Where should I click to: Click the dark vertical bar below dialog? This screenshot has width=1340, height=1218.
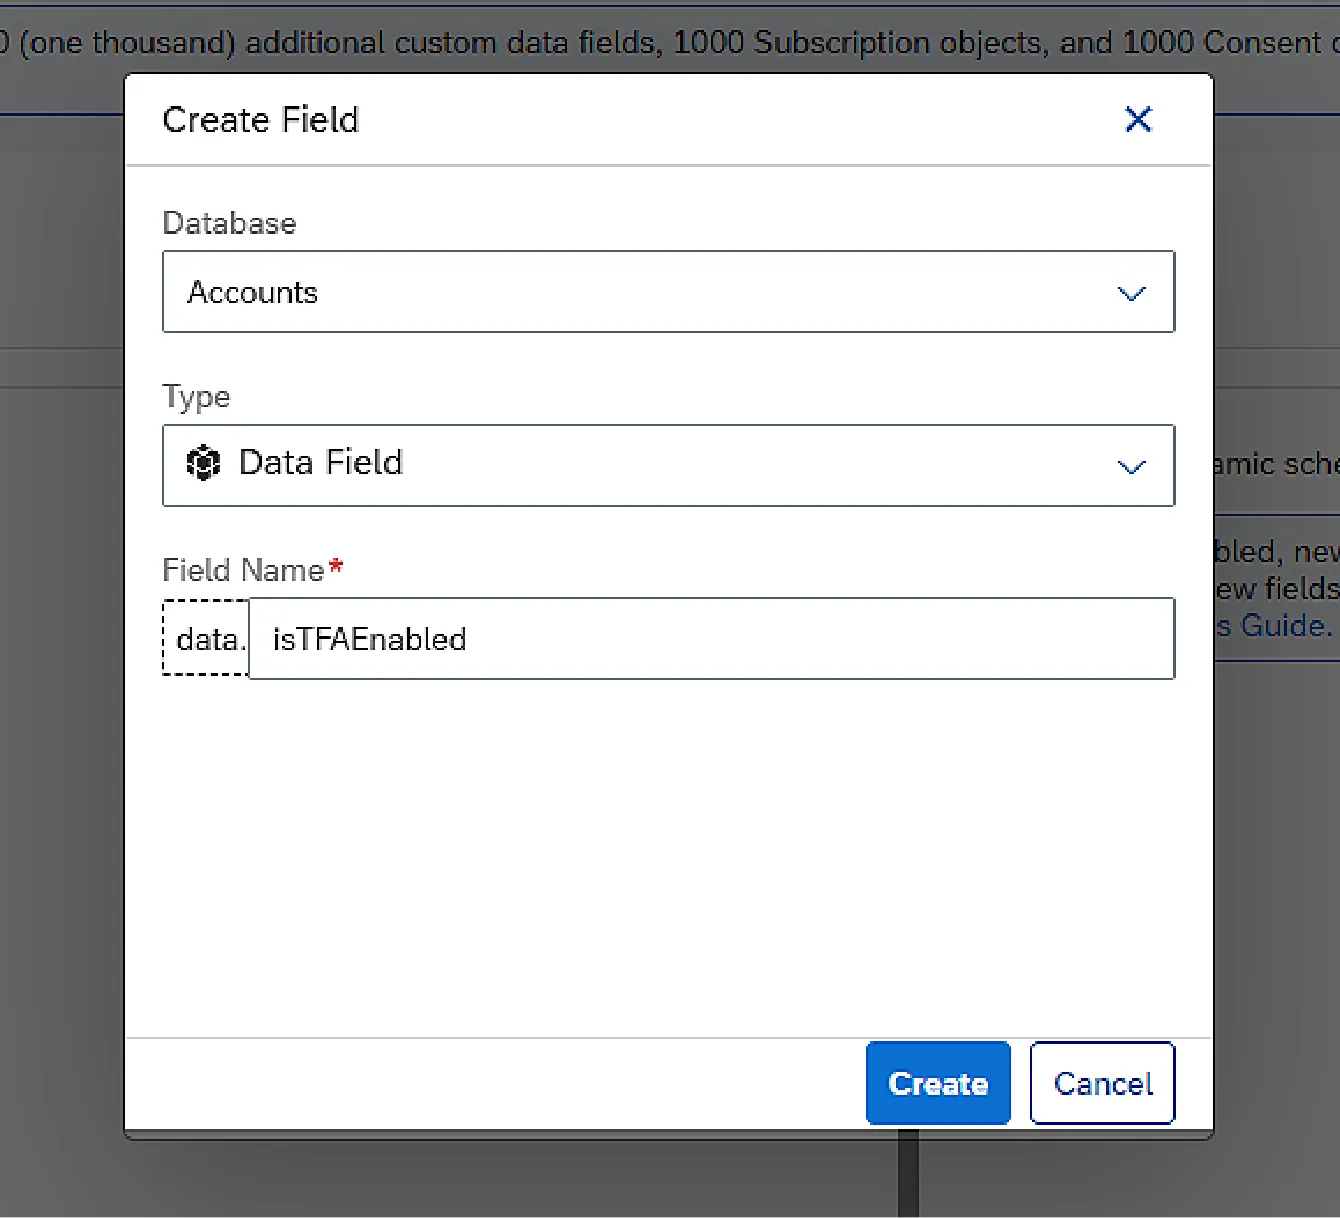[x=908, y=1178]
